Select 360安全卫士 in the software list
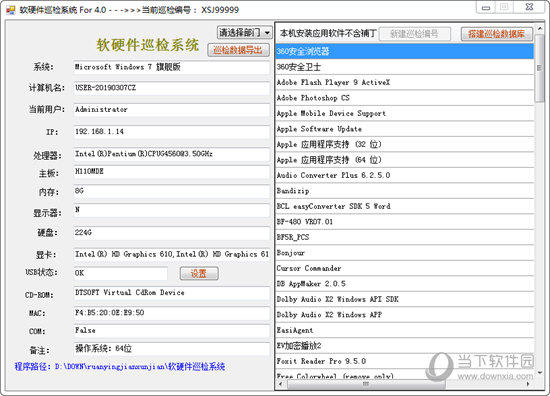Viewport: 550px width, 396px height. 405,67
